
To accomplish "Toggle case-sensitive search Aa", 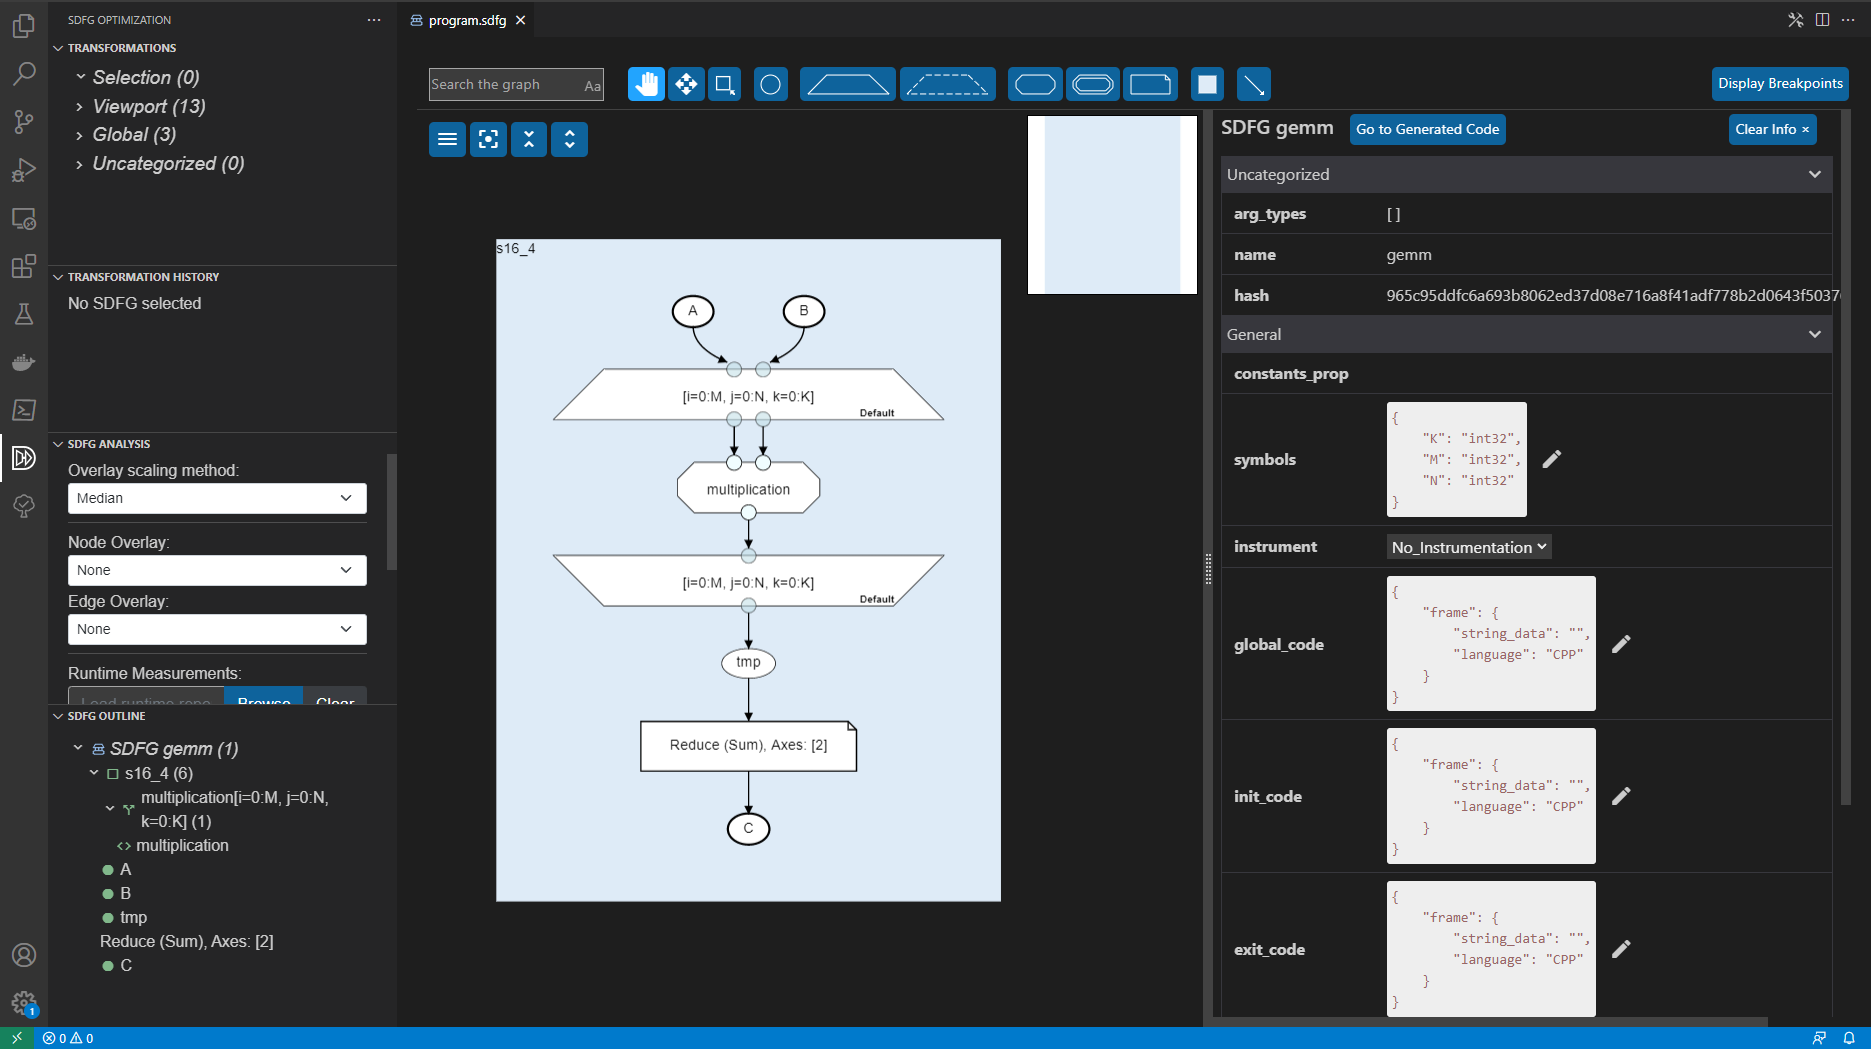I will pos(592,85).
